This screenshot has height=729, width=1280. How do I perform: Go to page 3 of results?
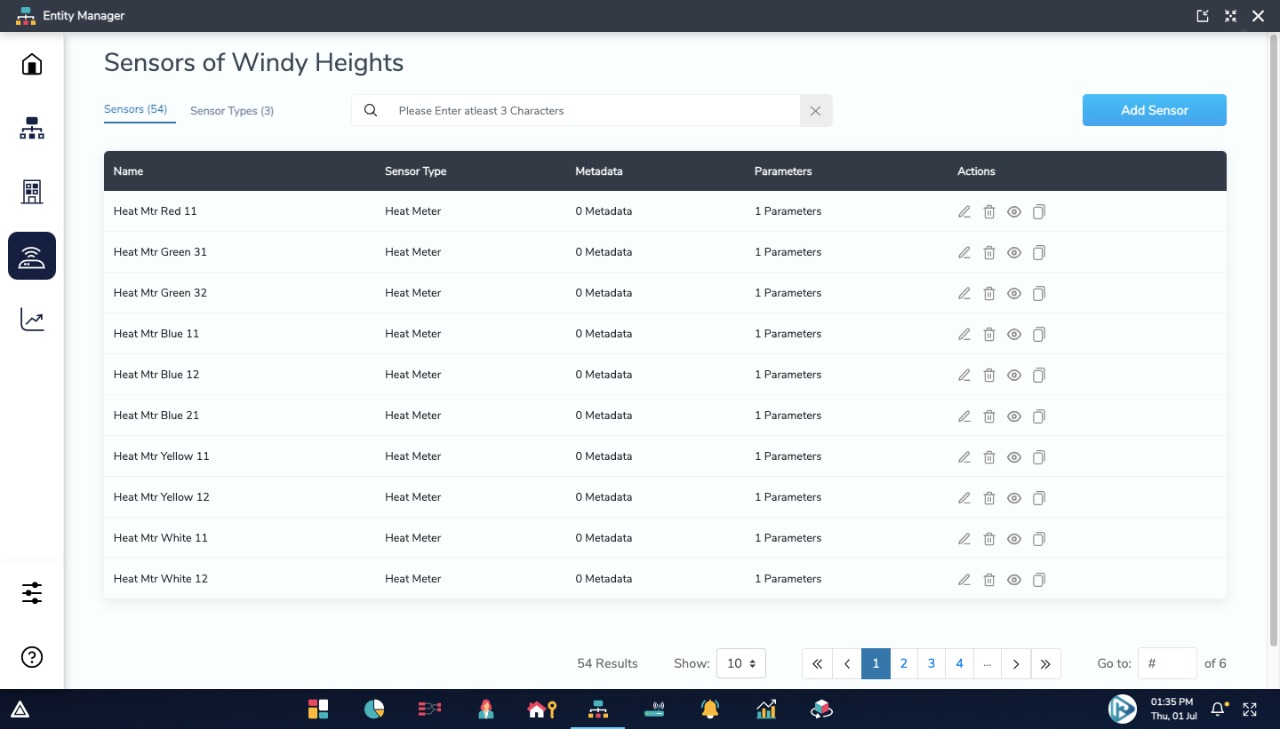[931, 663]
